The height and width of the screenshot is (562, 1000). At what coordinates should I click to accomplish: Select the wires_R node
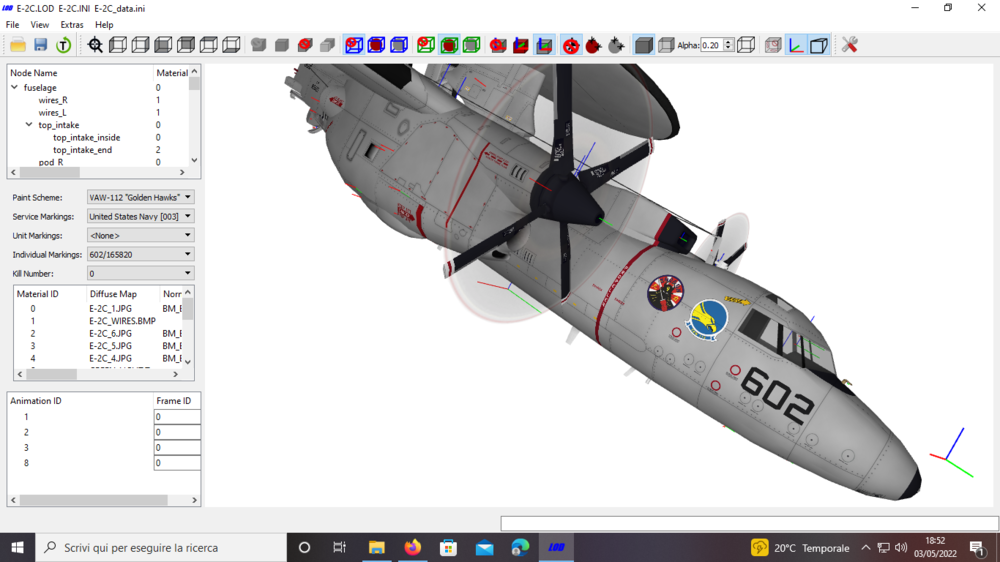53,100
